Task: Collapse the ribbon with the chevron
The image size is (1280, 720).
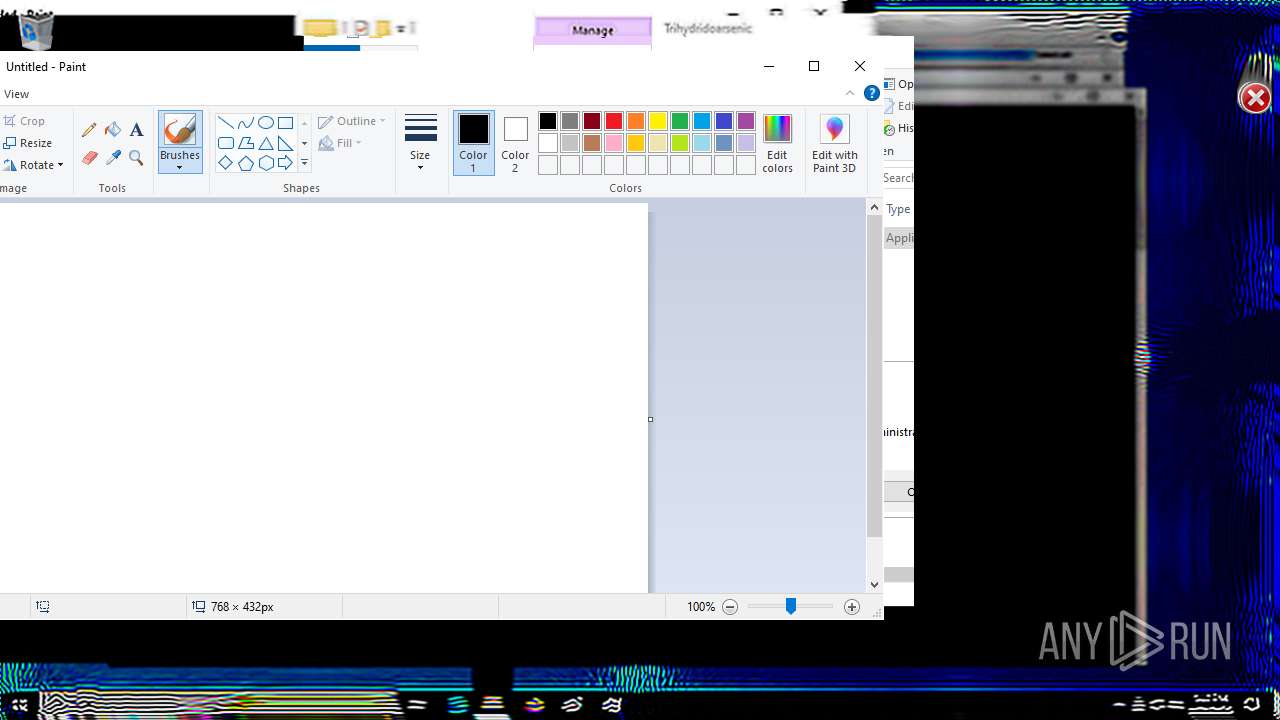Action: click(x=850, y=93)
